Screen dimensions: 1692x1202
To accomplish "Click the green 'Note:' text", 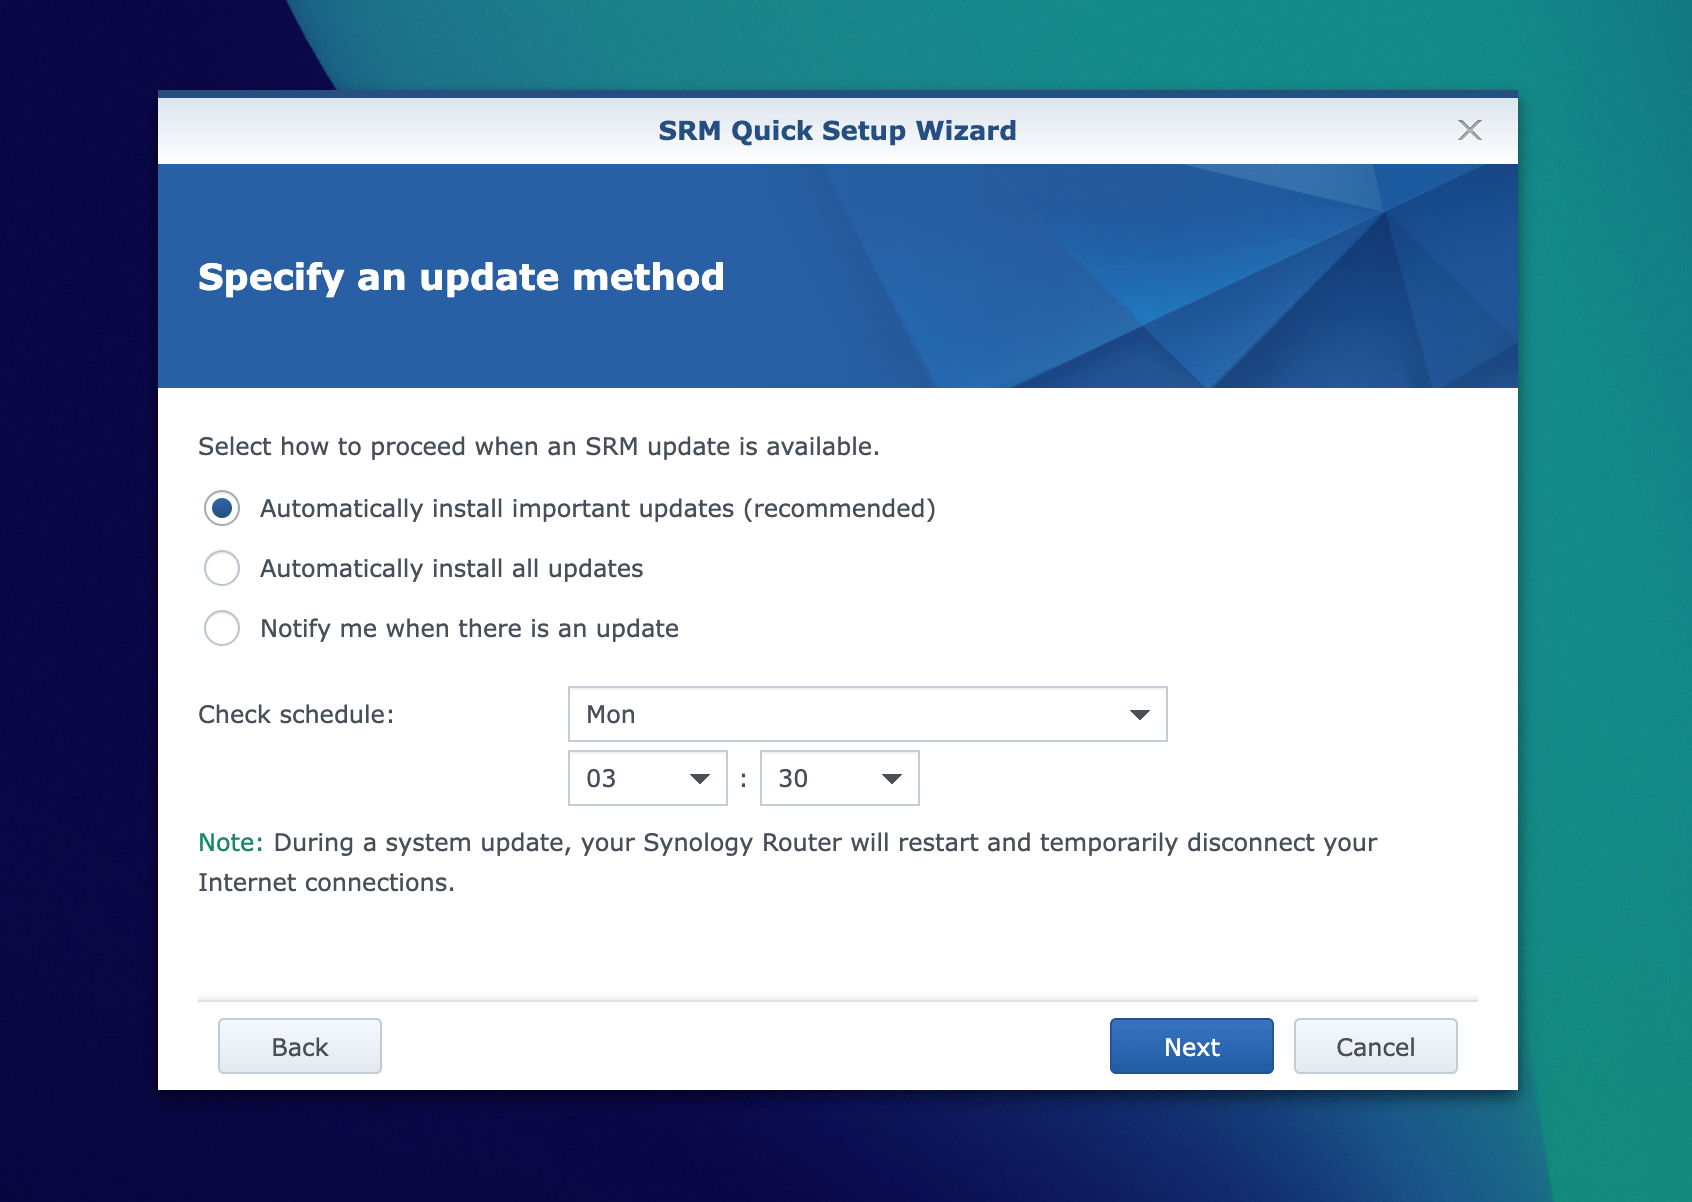I will [230, 843].
